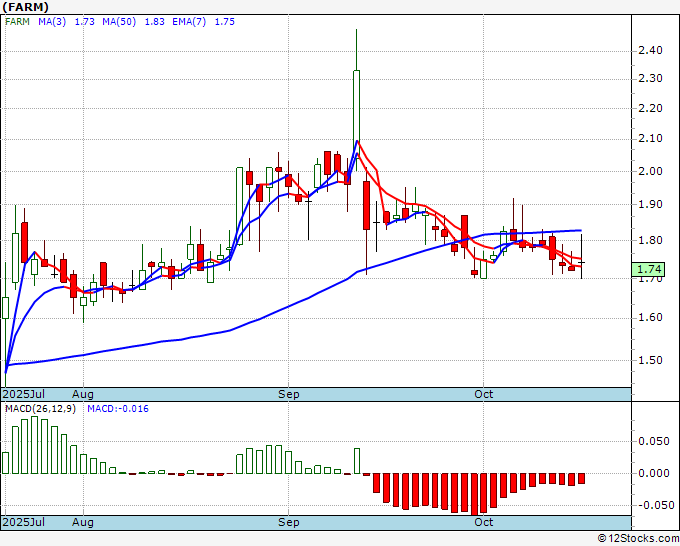Click the EMA(7) value 1.75
The height and width of the screenshot is (546, 680).
tap(225, 22)
